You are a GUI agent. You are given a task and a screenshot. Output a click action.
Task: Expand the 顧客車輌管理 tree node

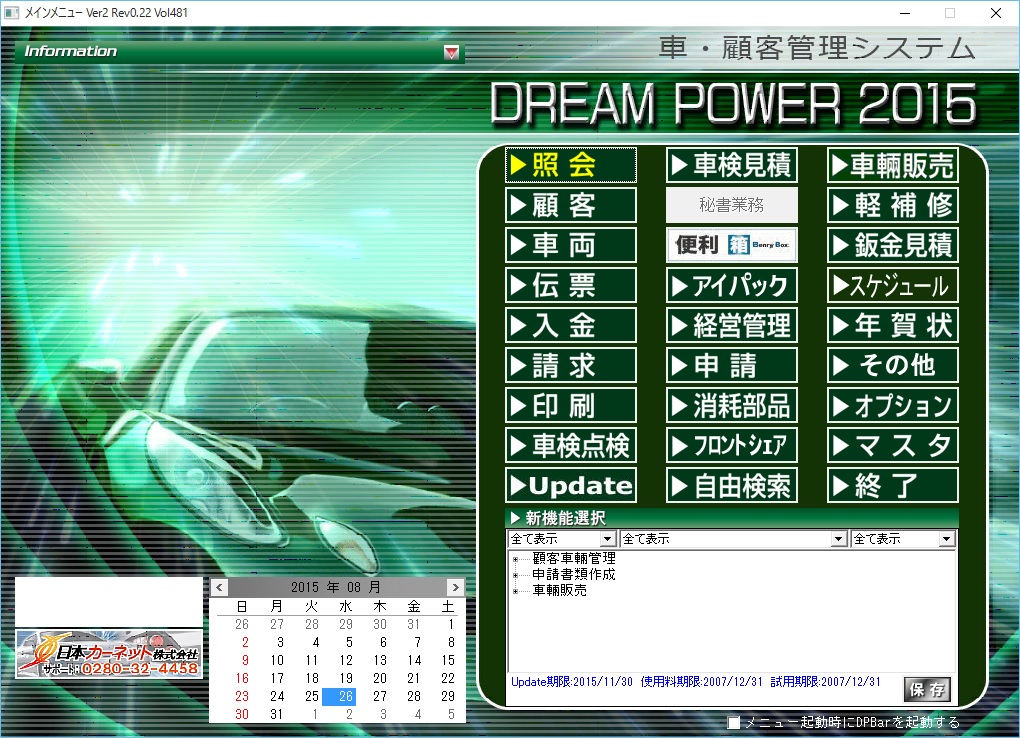[x=515, y=559]
